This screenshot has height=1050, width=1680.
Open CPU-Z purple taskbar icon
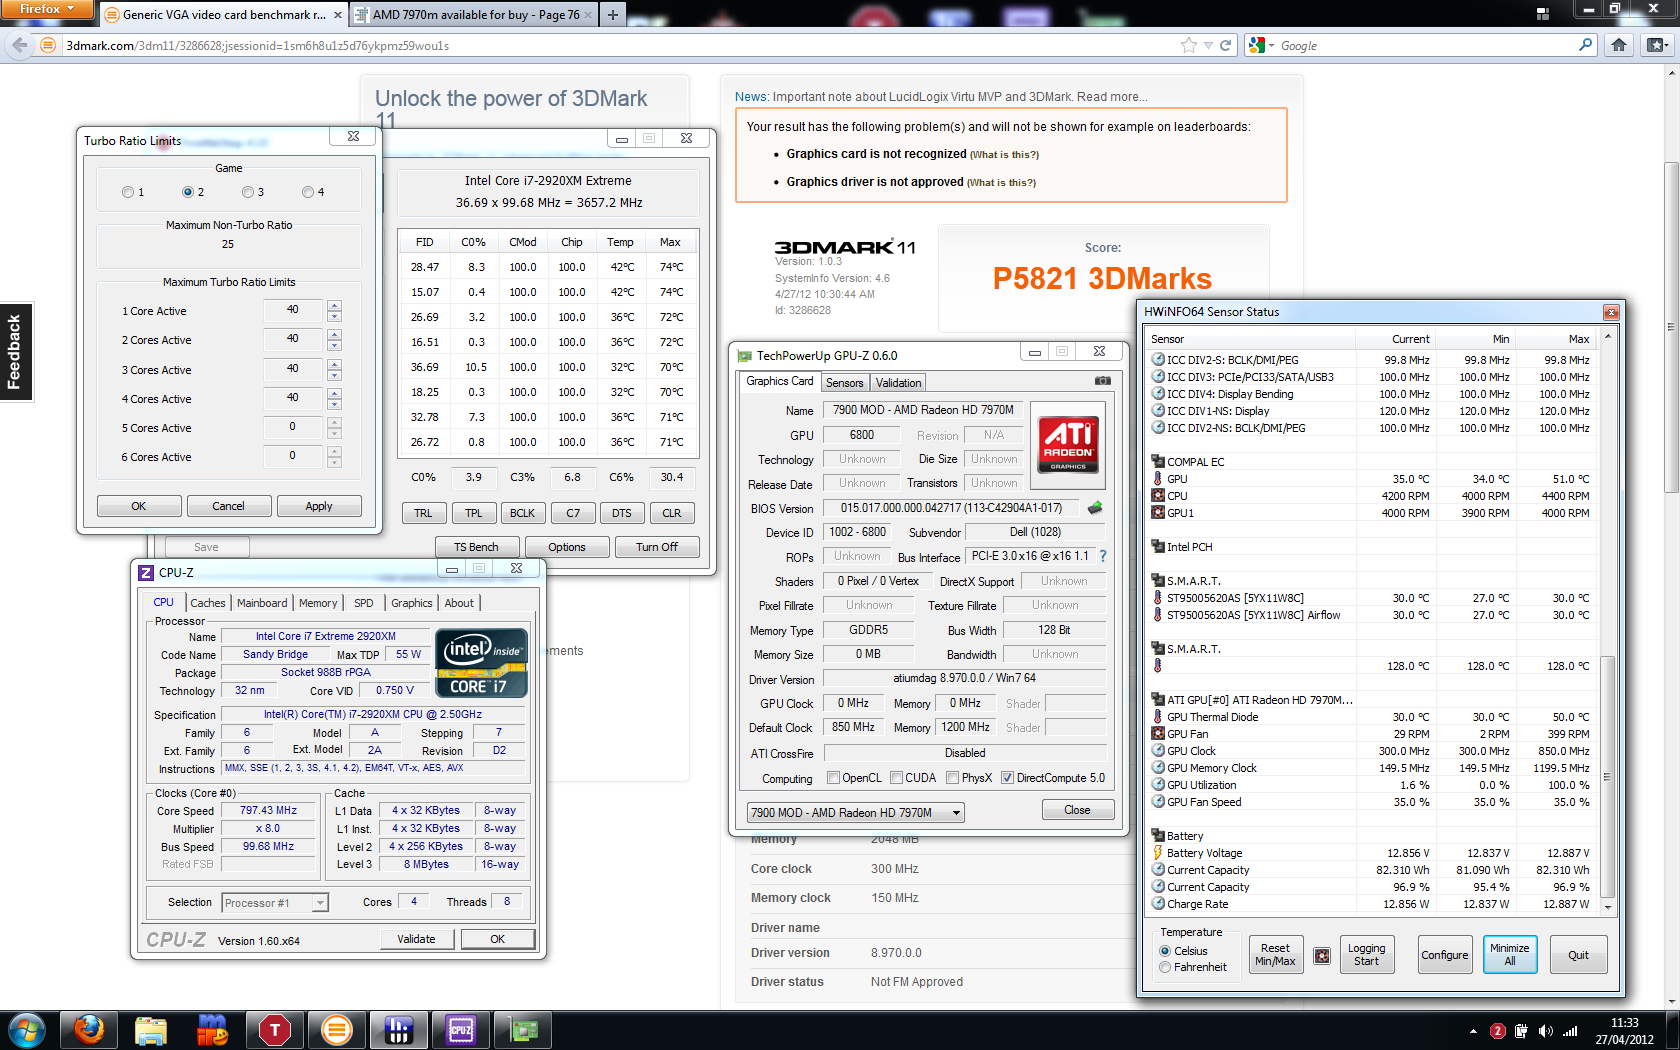pos(461,1029)
